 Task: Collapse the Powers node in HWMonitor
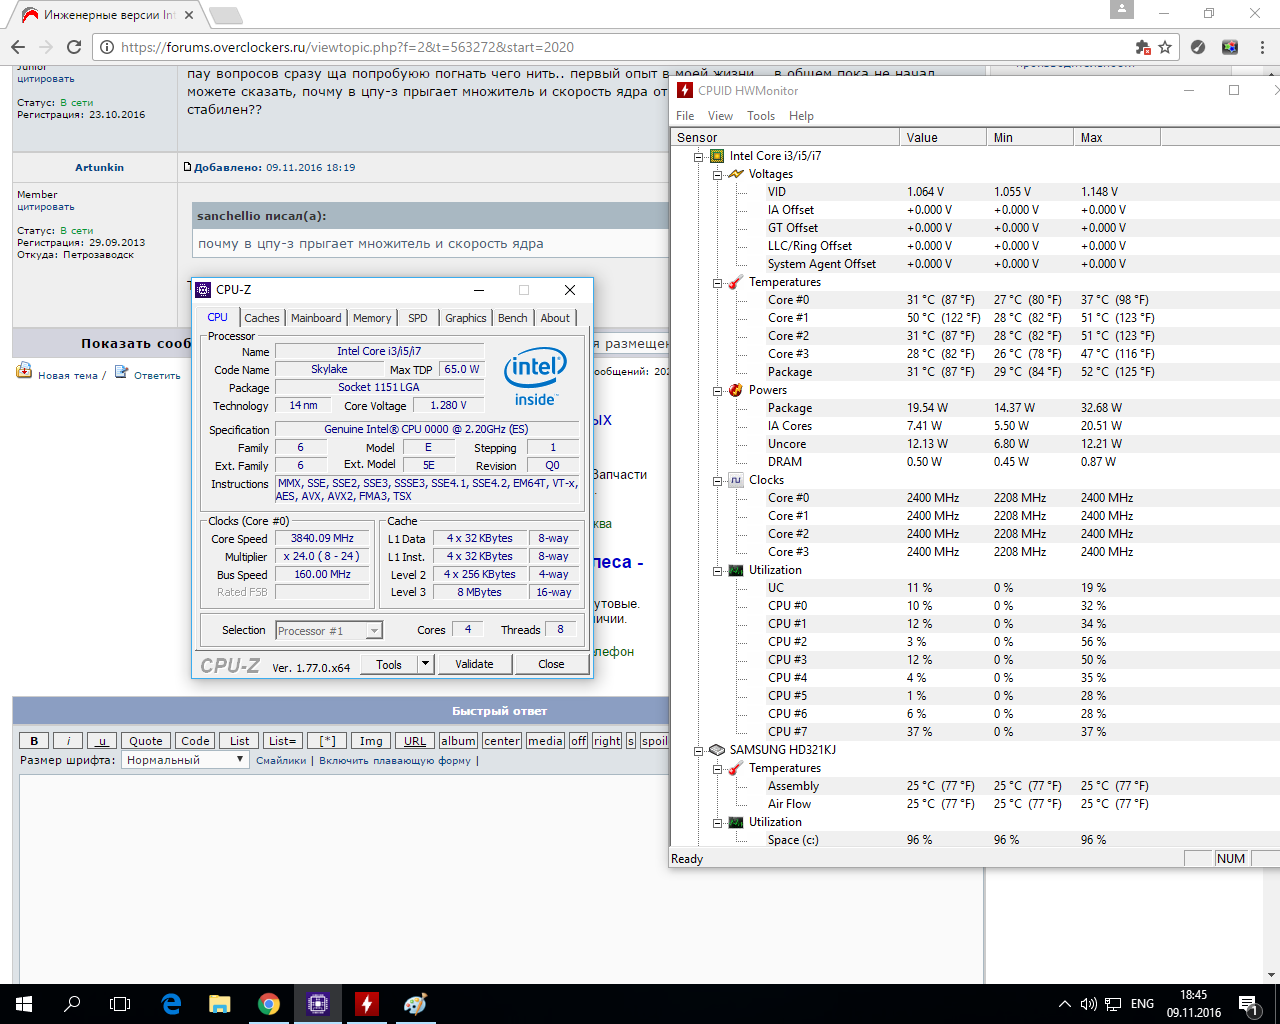pyautogui.click(x=717, y=391)
